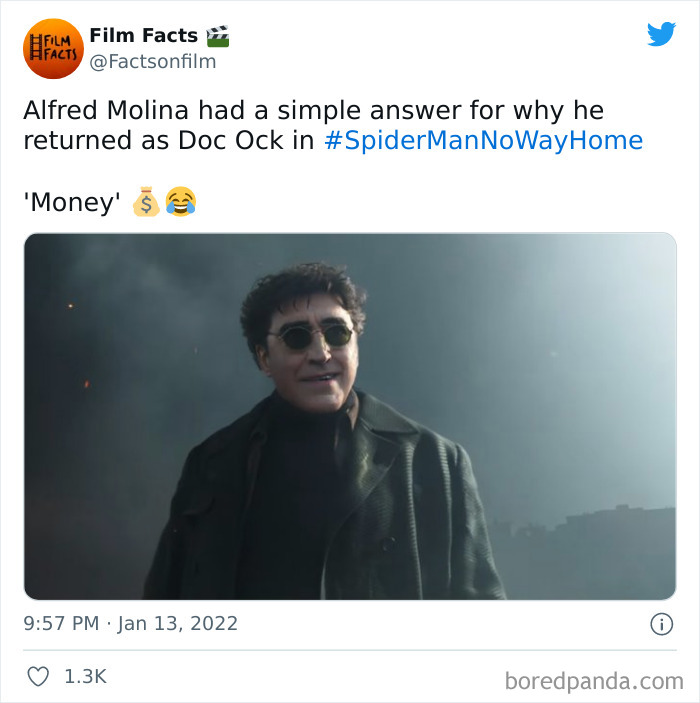
Task: Select the words 'Alfred Molina' in the tweet
Action: 106,110
